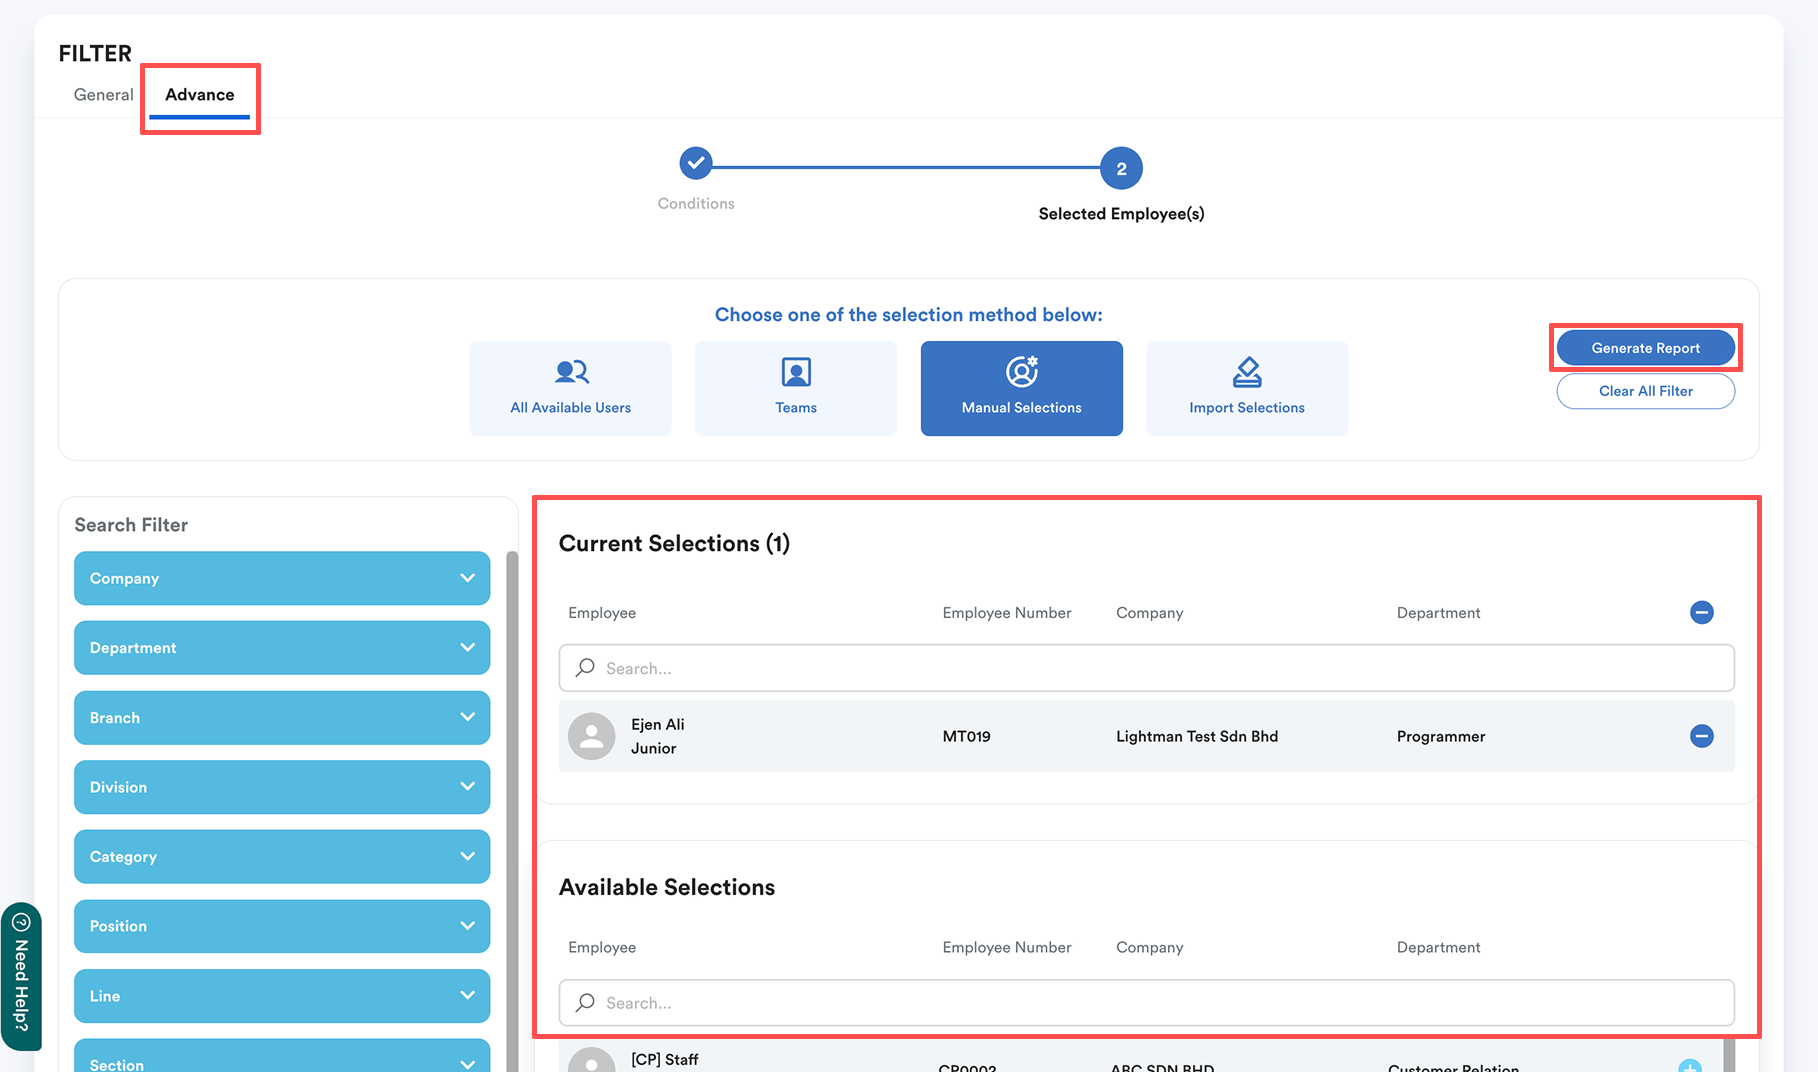Select department value Programmer
Viewport: 1818px width, 1075px height.
(1441, 737)
